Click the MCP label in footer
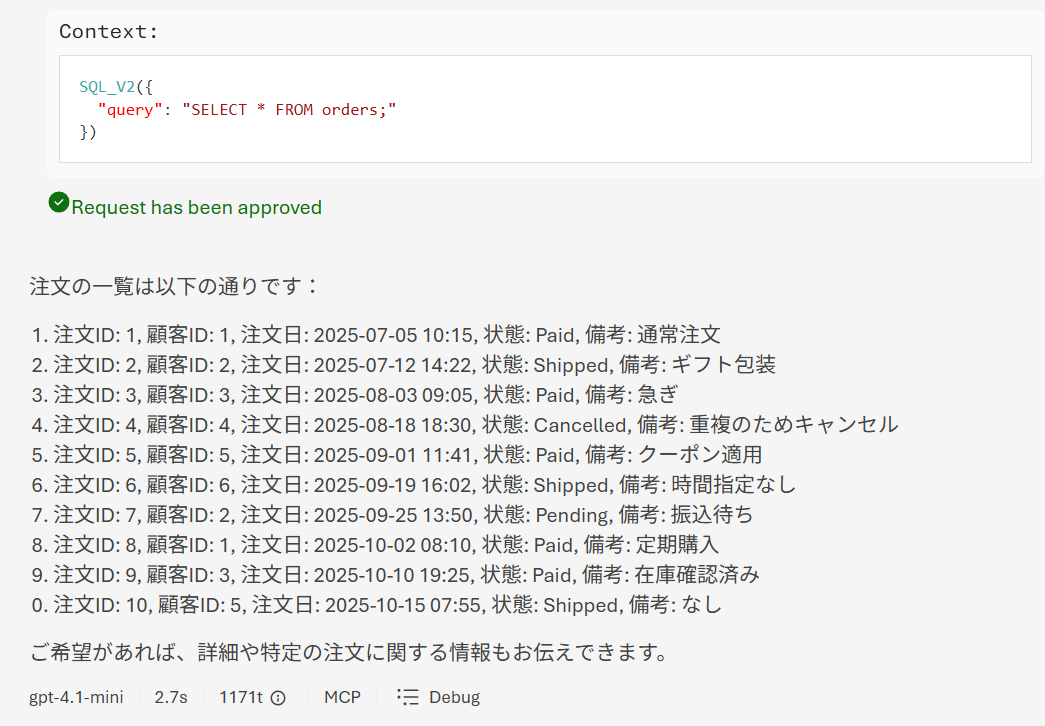1045x726 pixels. point(343,697)
